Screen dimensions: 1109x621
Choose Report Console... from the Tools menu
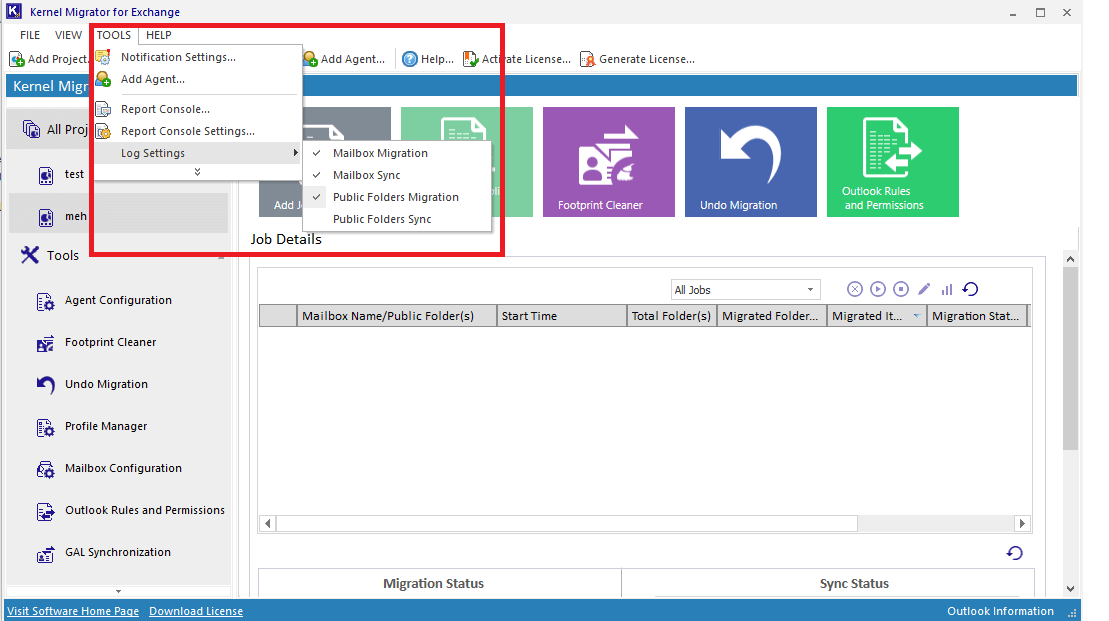(x=198, y=109)
